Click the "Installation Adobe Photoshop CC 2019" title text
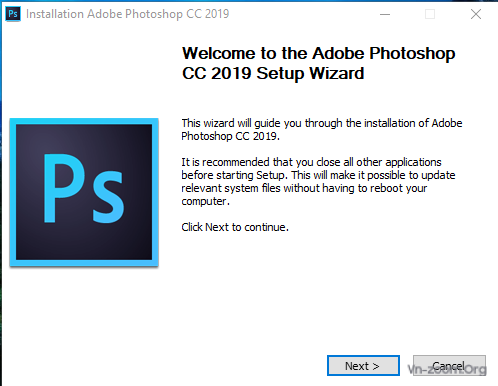The height and width of the screenshot is (386, 498). pyautogui.click(x=127, y=14)
